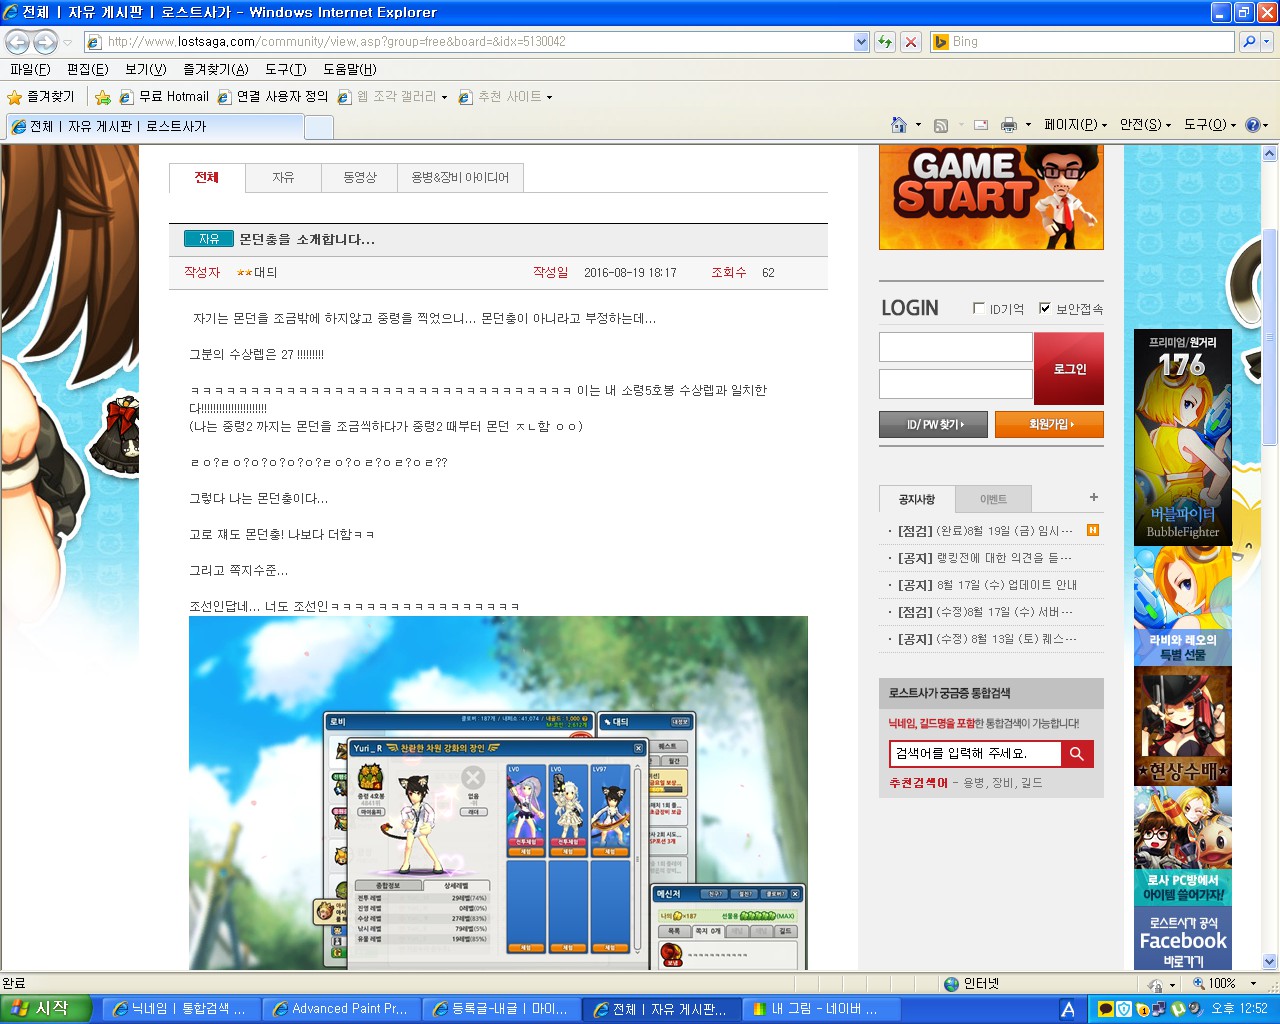1280x1024 pixels.
Task: Click the orange 회원가입 button
Action: click(x=1049, y=424)
